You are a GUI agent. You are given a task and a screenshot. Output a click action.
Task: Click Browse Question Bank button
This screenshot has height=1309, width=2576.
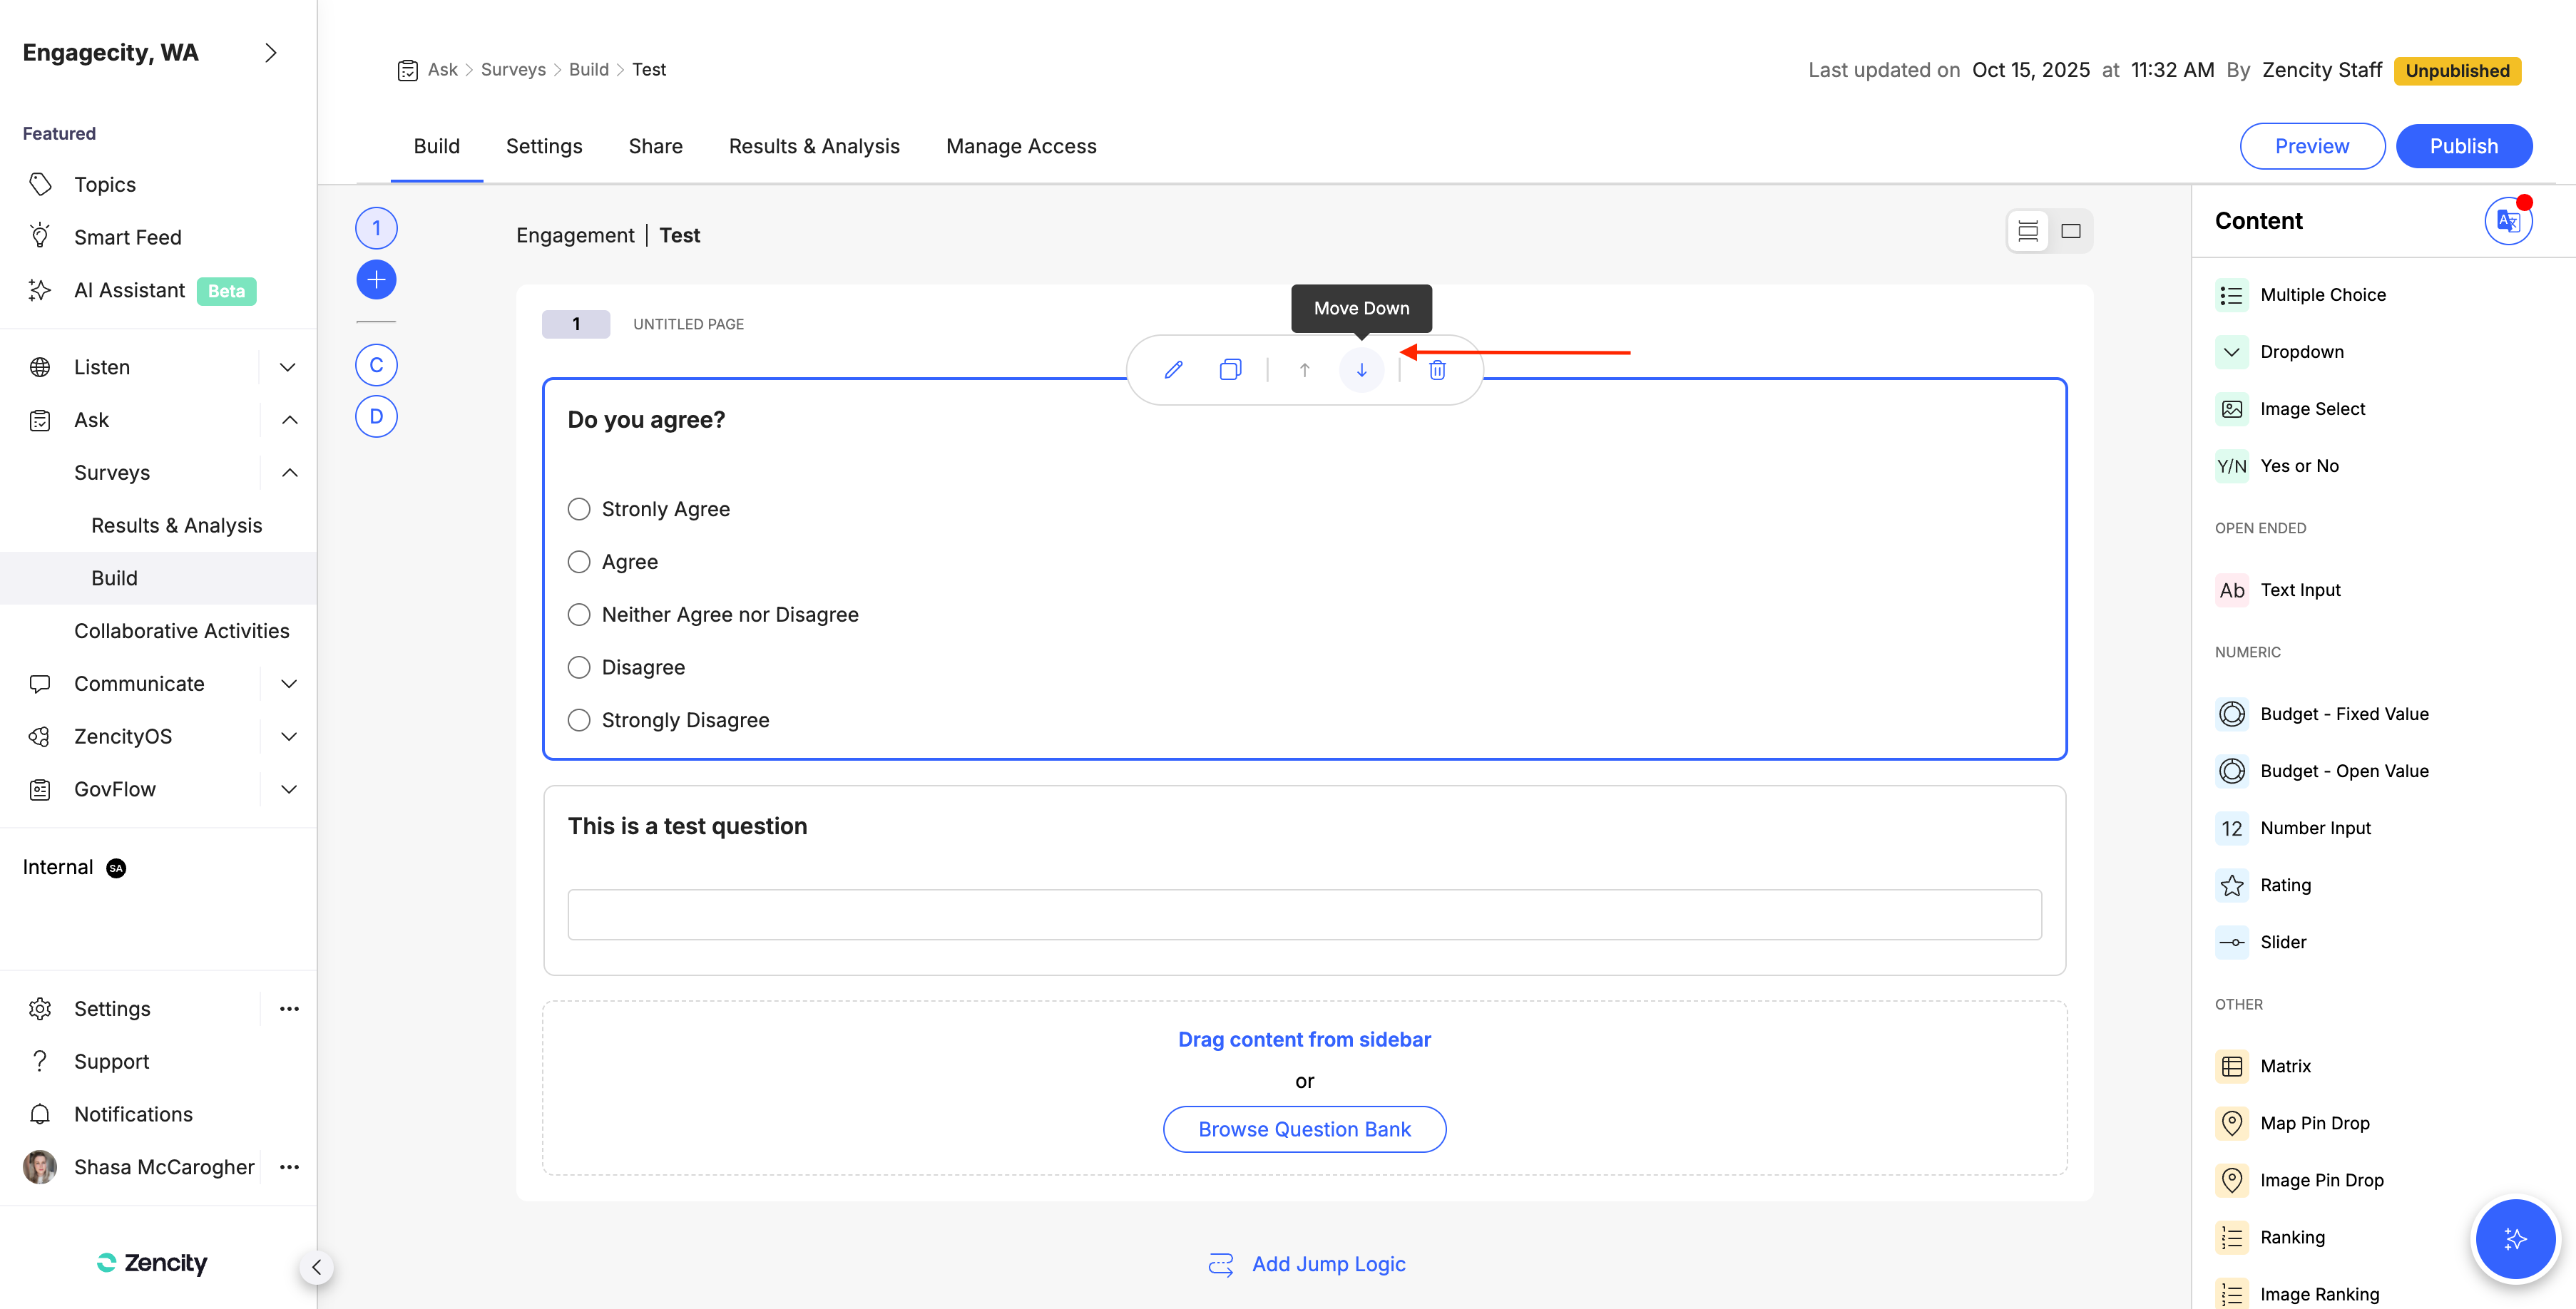pos(1304,1129)
